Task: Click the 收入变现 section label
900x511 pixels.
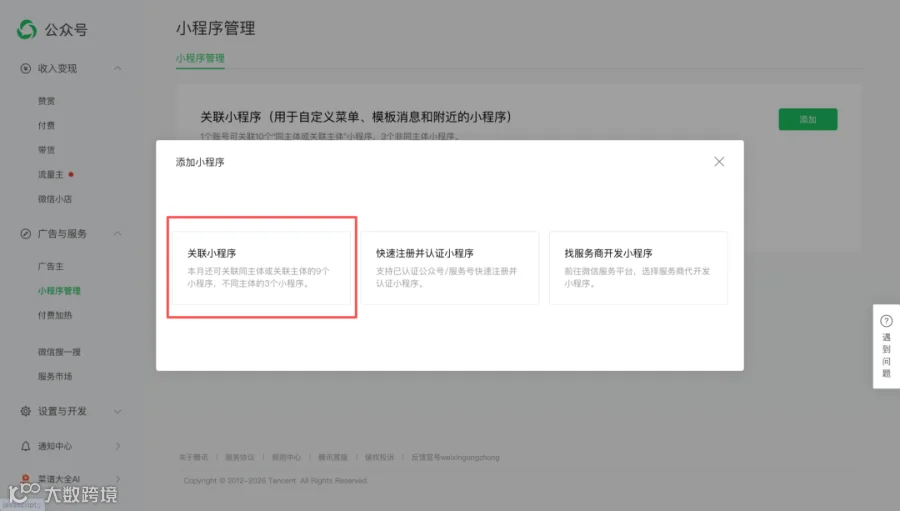Action: tap(57, 68)
